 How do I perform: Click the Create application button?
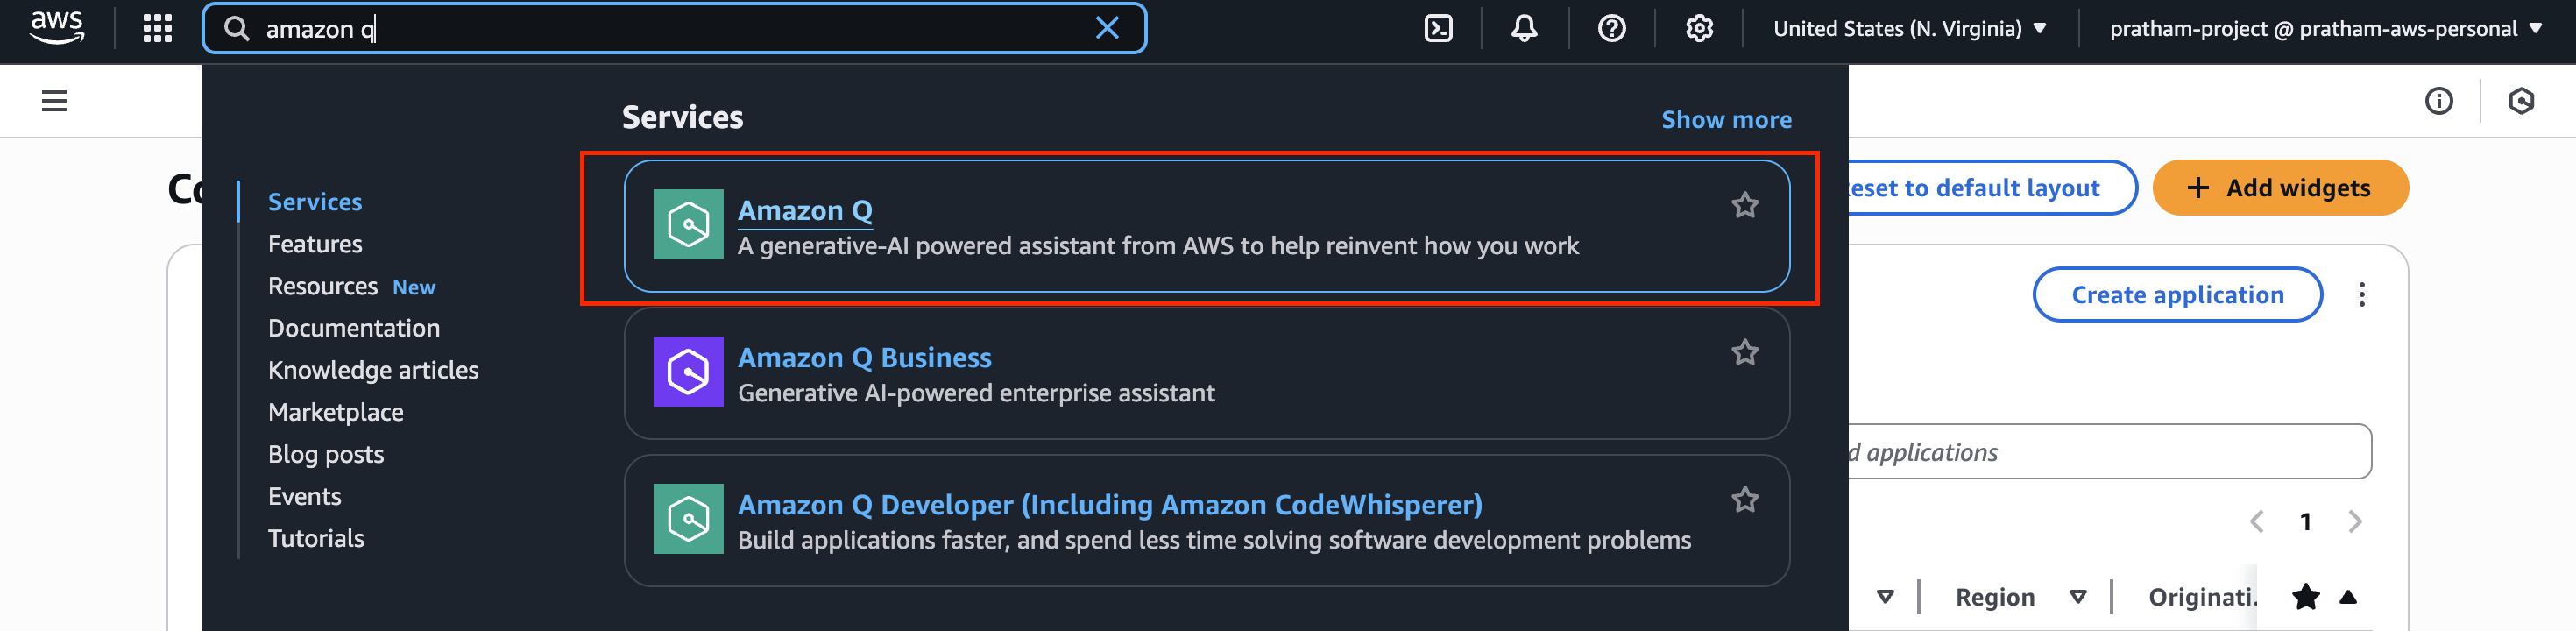point(2177,295)
